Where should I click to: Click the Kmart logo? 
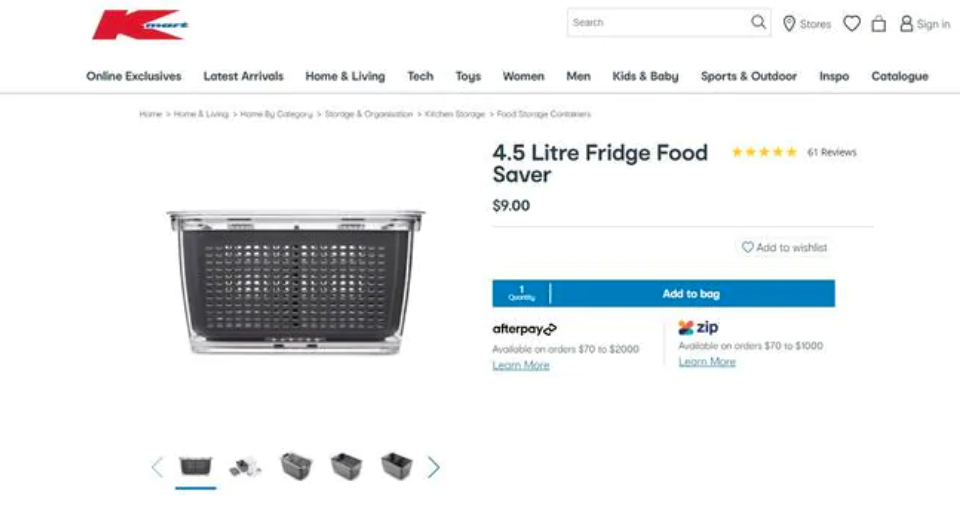click(140, 25)
